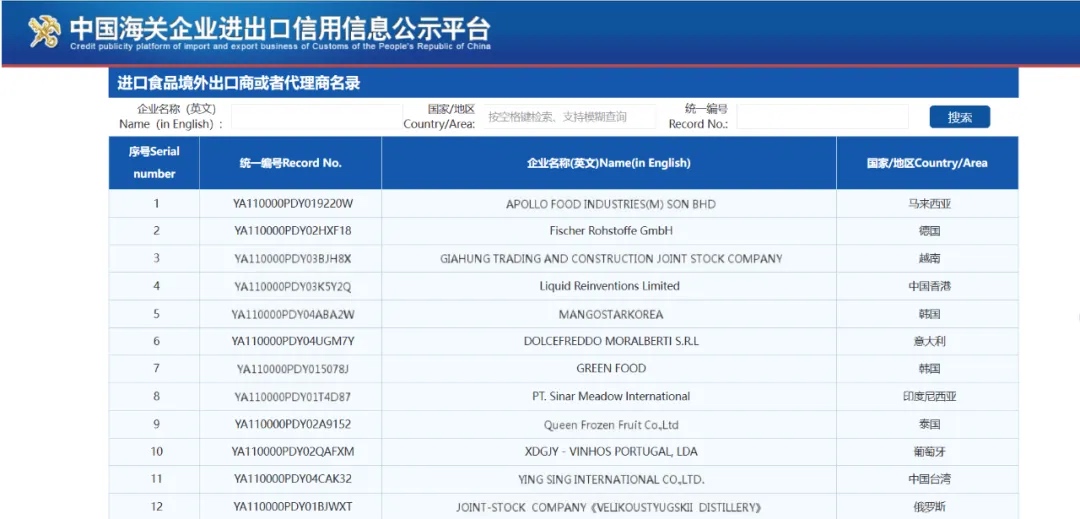Click serial number 12 cell
The width and height of the screenshot is (1080, 519).
click(x=154, y=507)
